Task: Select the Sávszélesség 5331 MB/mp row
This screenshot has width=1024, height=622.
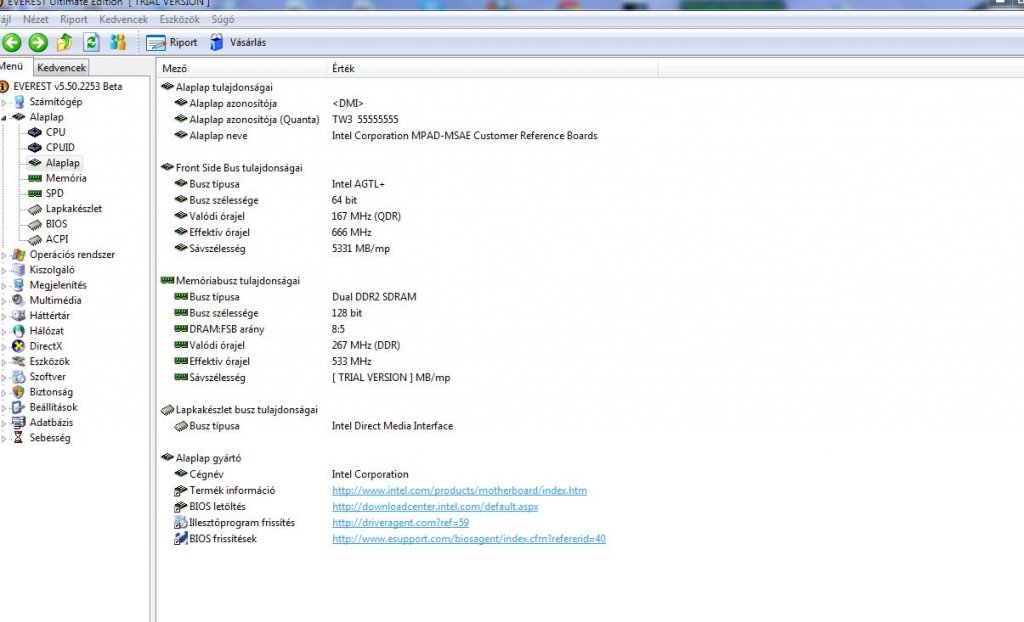Action: click(x=282, y=249)
